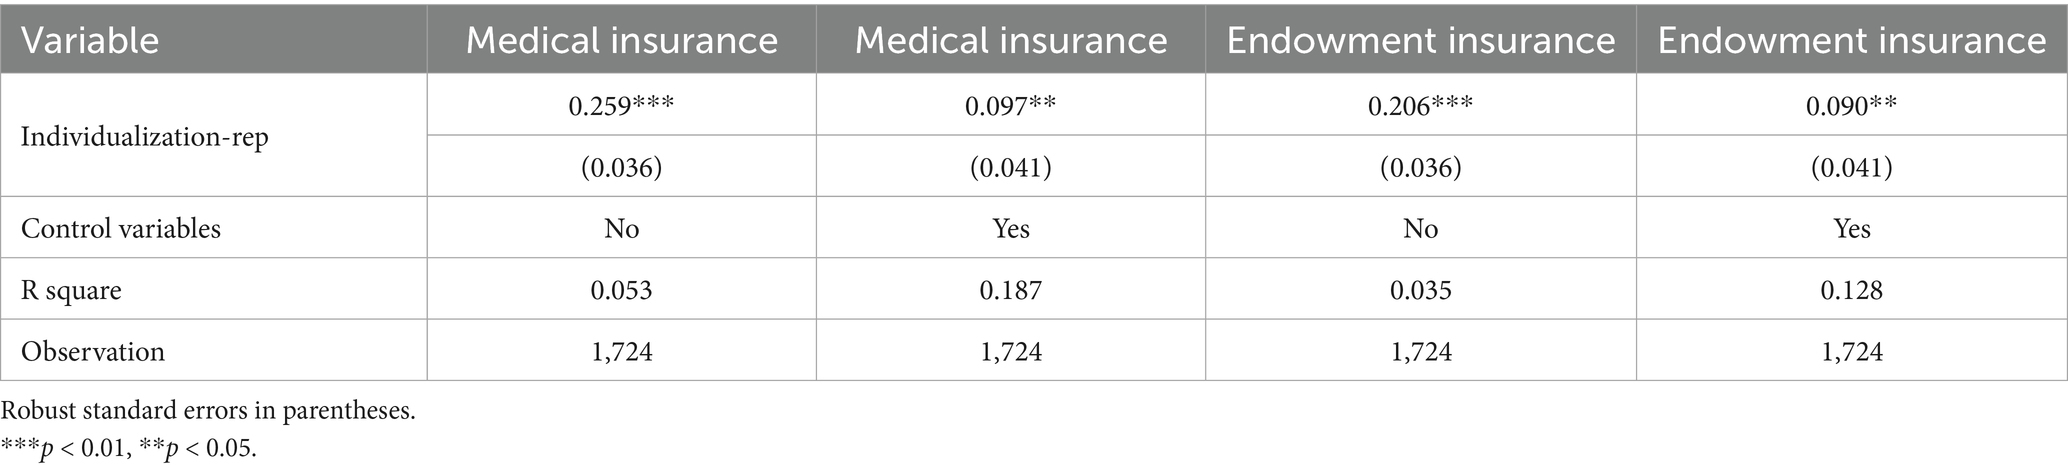
Task: Select the coefficient value 0.259***
Action: pos(621,106)
